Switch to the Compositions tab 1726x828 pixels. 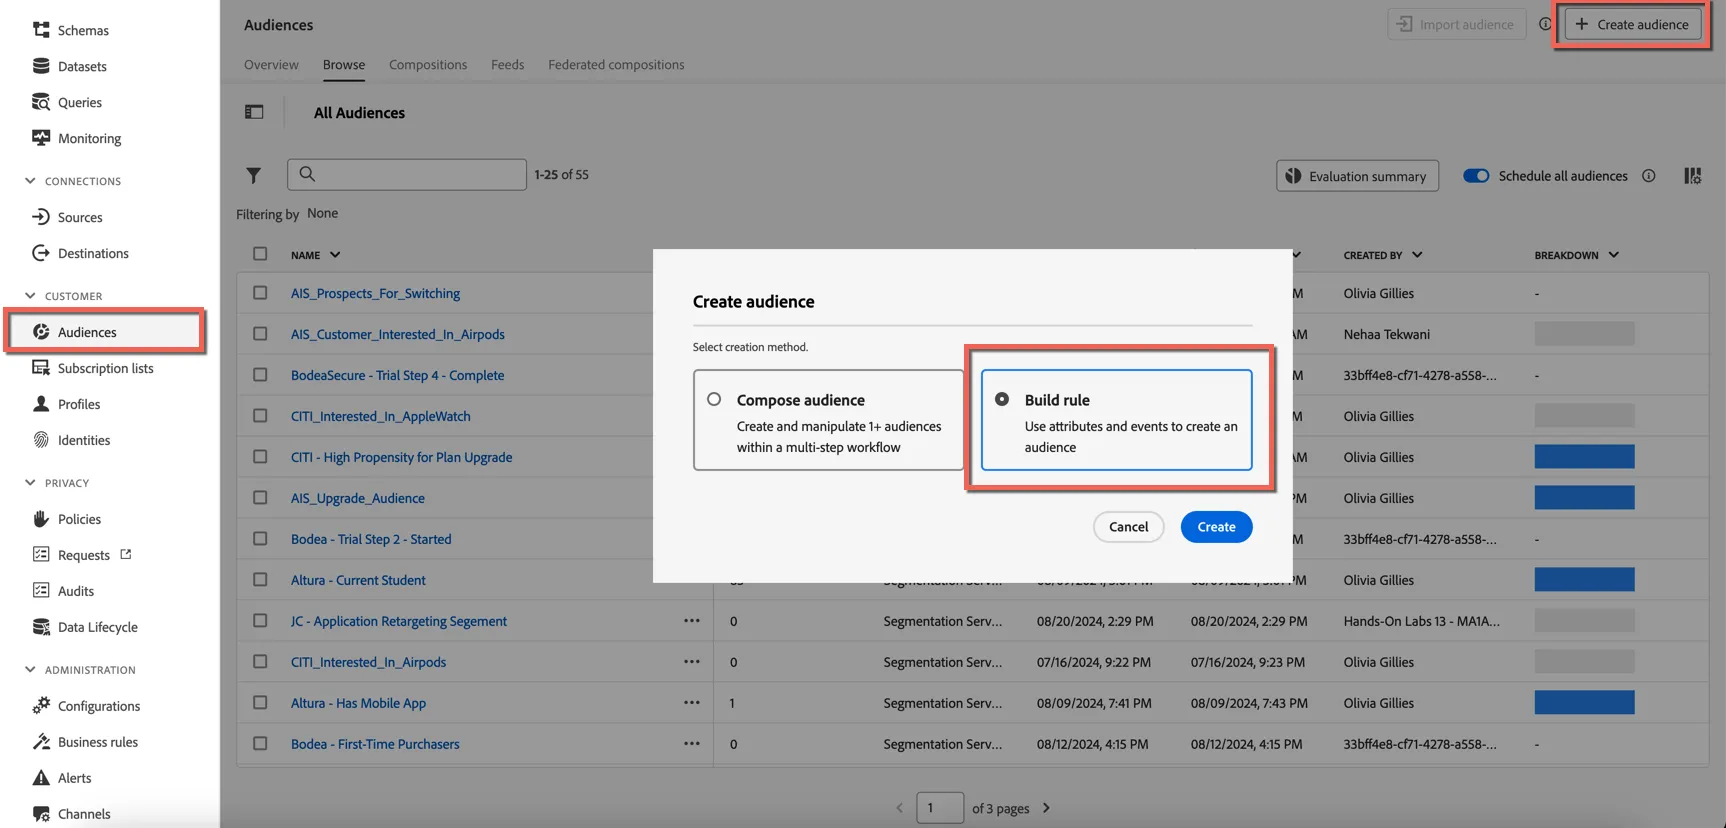(x=428, y=64)
